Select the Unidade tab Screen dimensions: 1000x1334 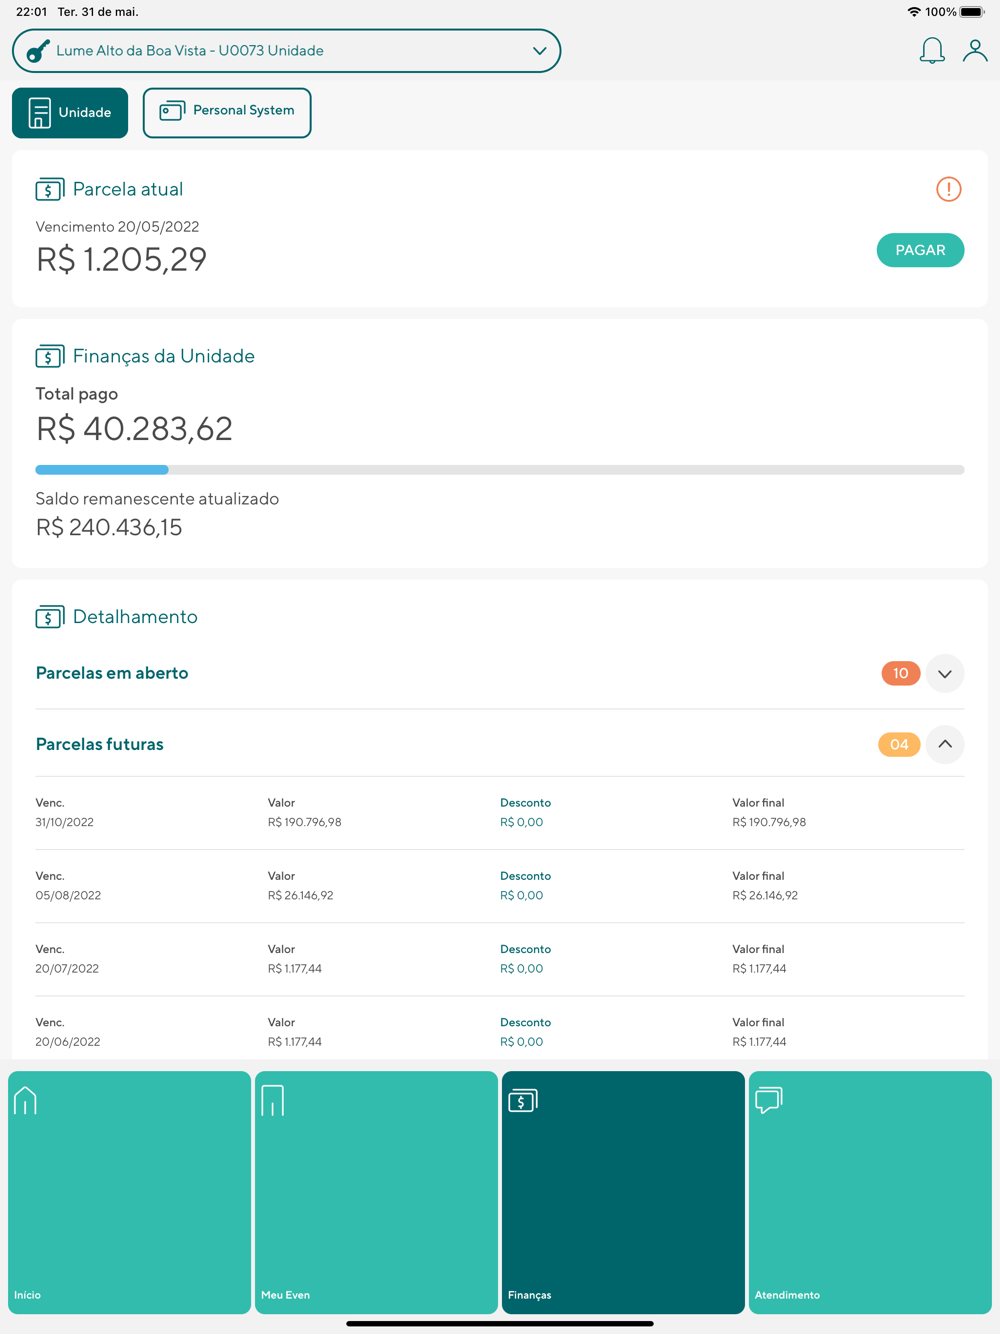click(70, 113)
